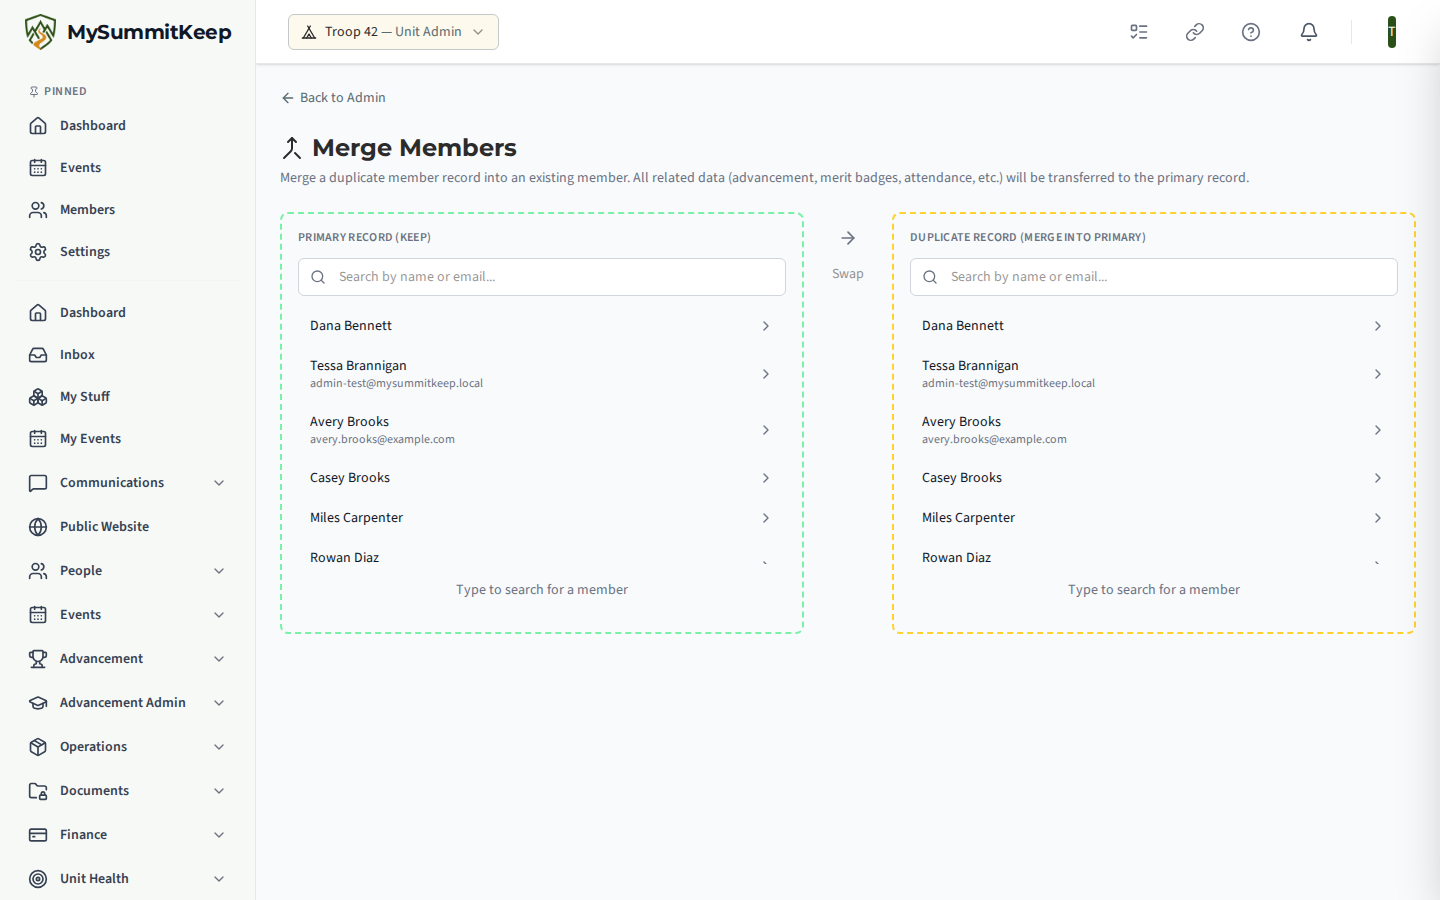The width and height of the screenshot is (1440, 900).
Task: Select Casey Brooks in duplicate list
Action: pyautogui.click(x=1154, y=478)
